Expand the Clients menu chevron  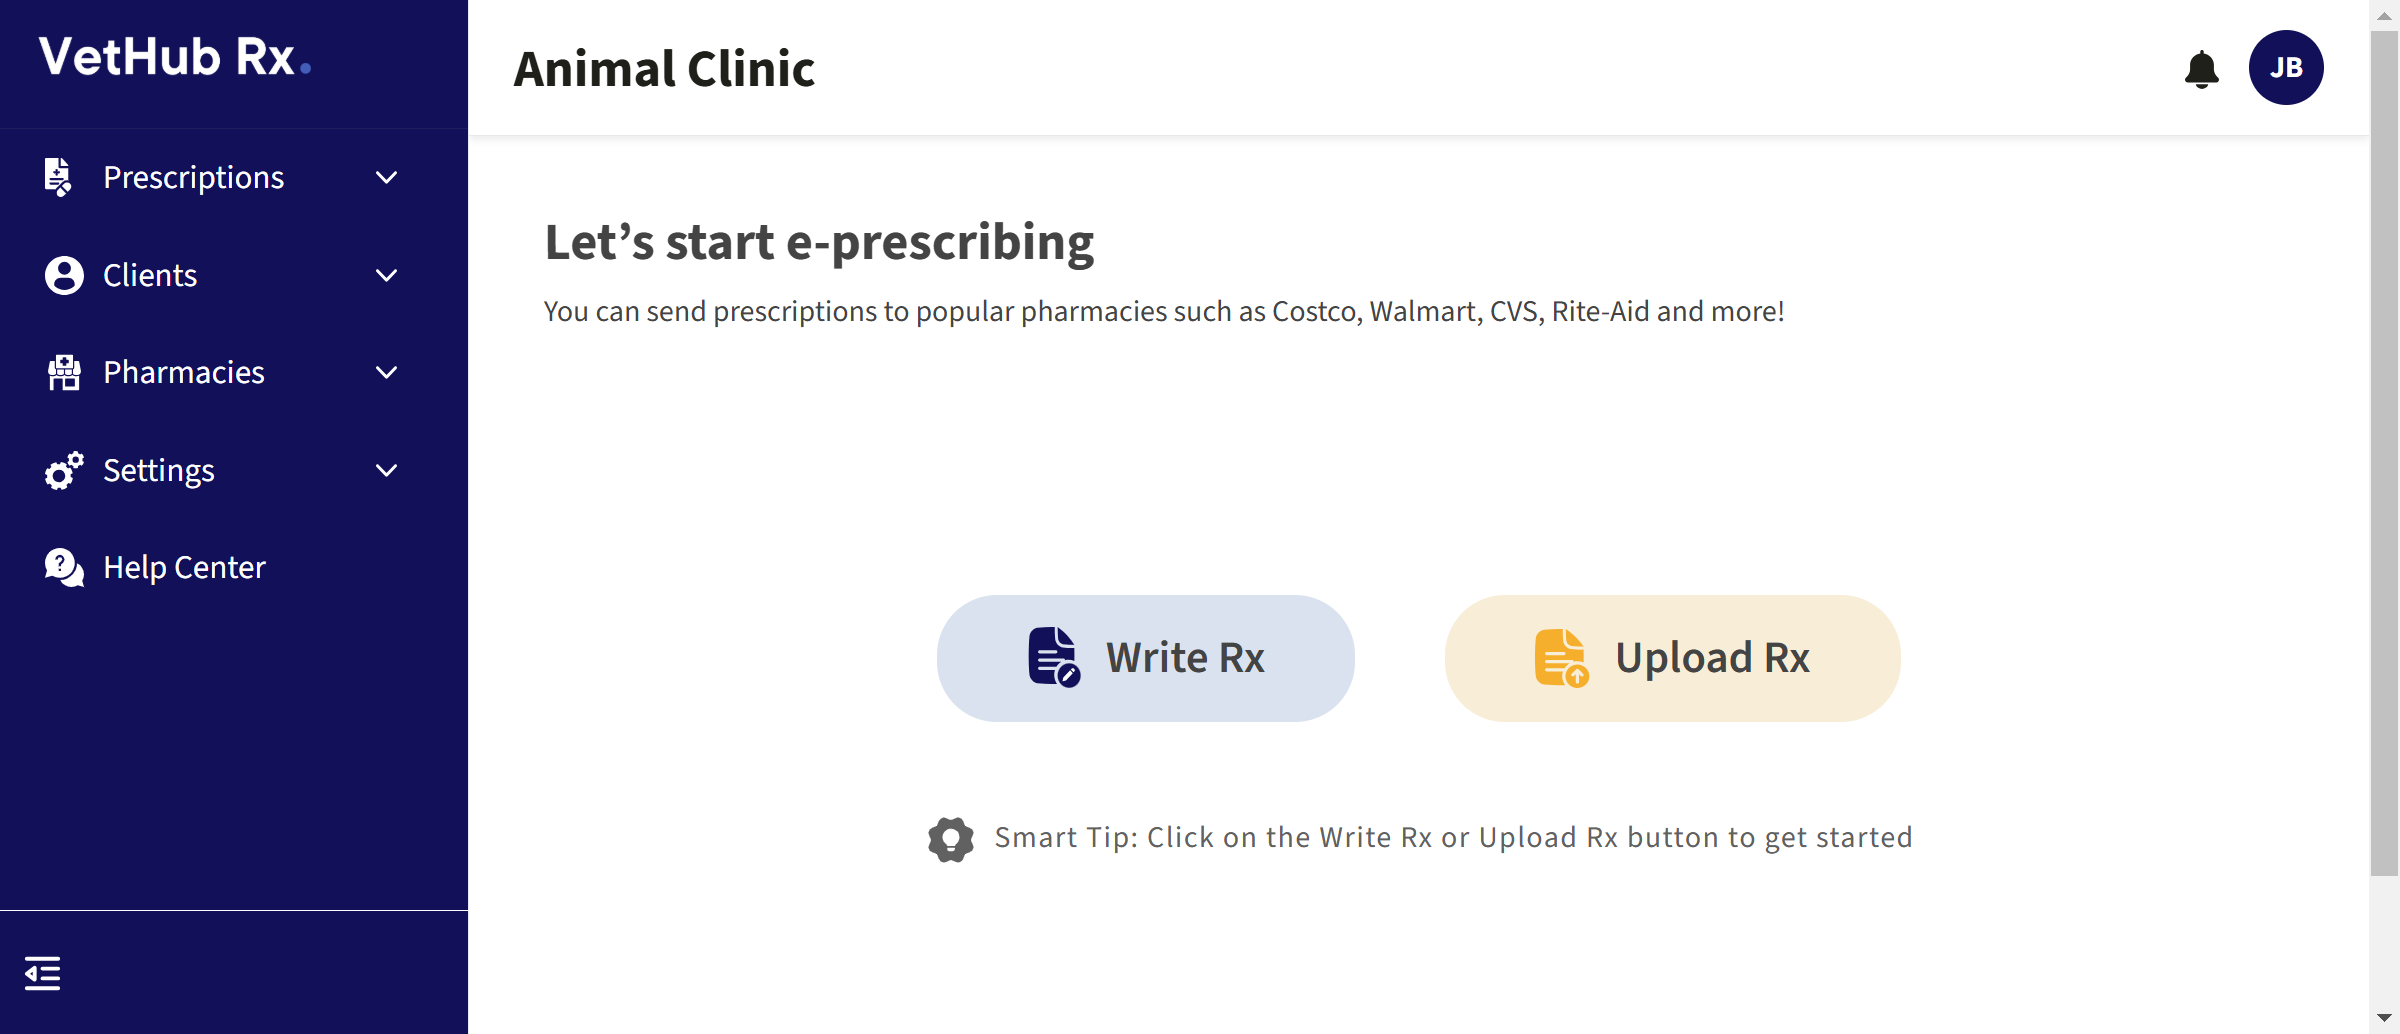[x=386, y=275]
